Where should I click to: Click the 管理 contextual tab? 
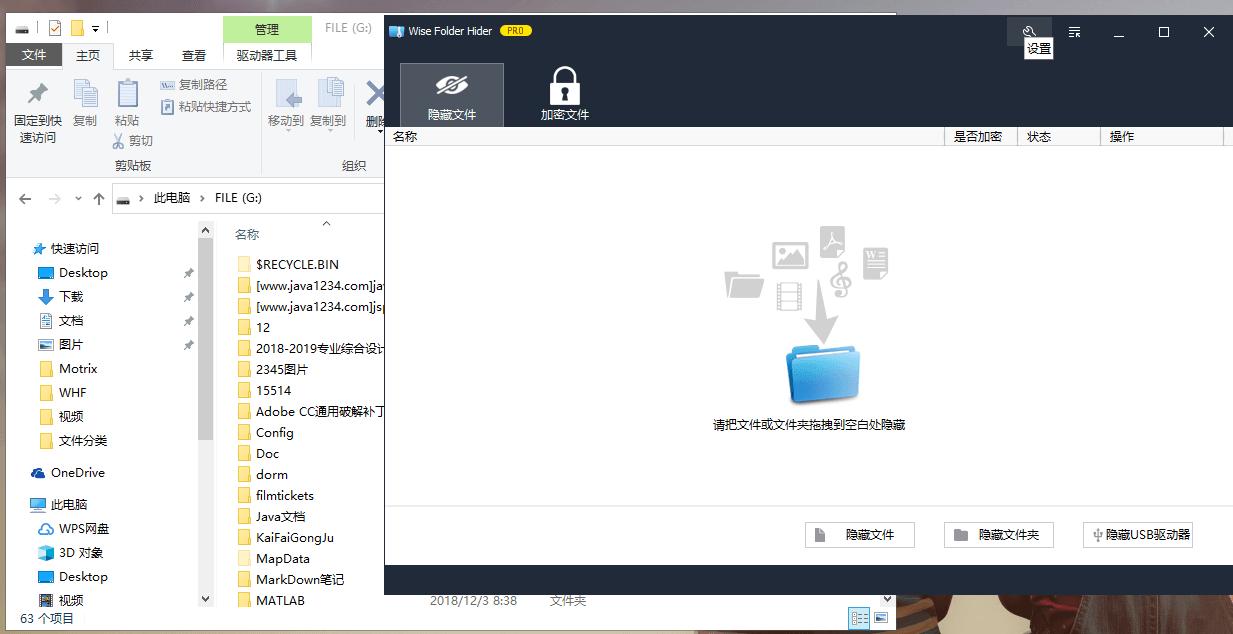click(267, 30)
